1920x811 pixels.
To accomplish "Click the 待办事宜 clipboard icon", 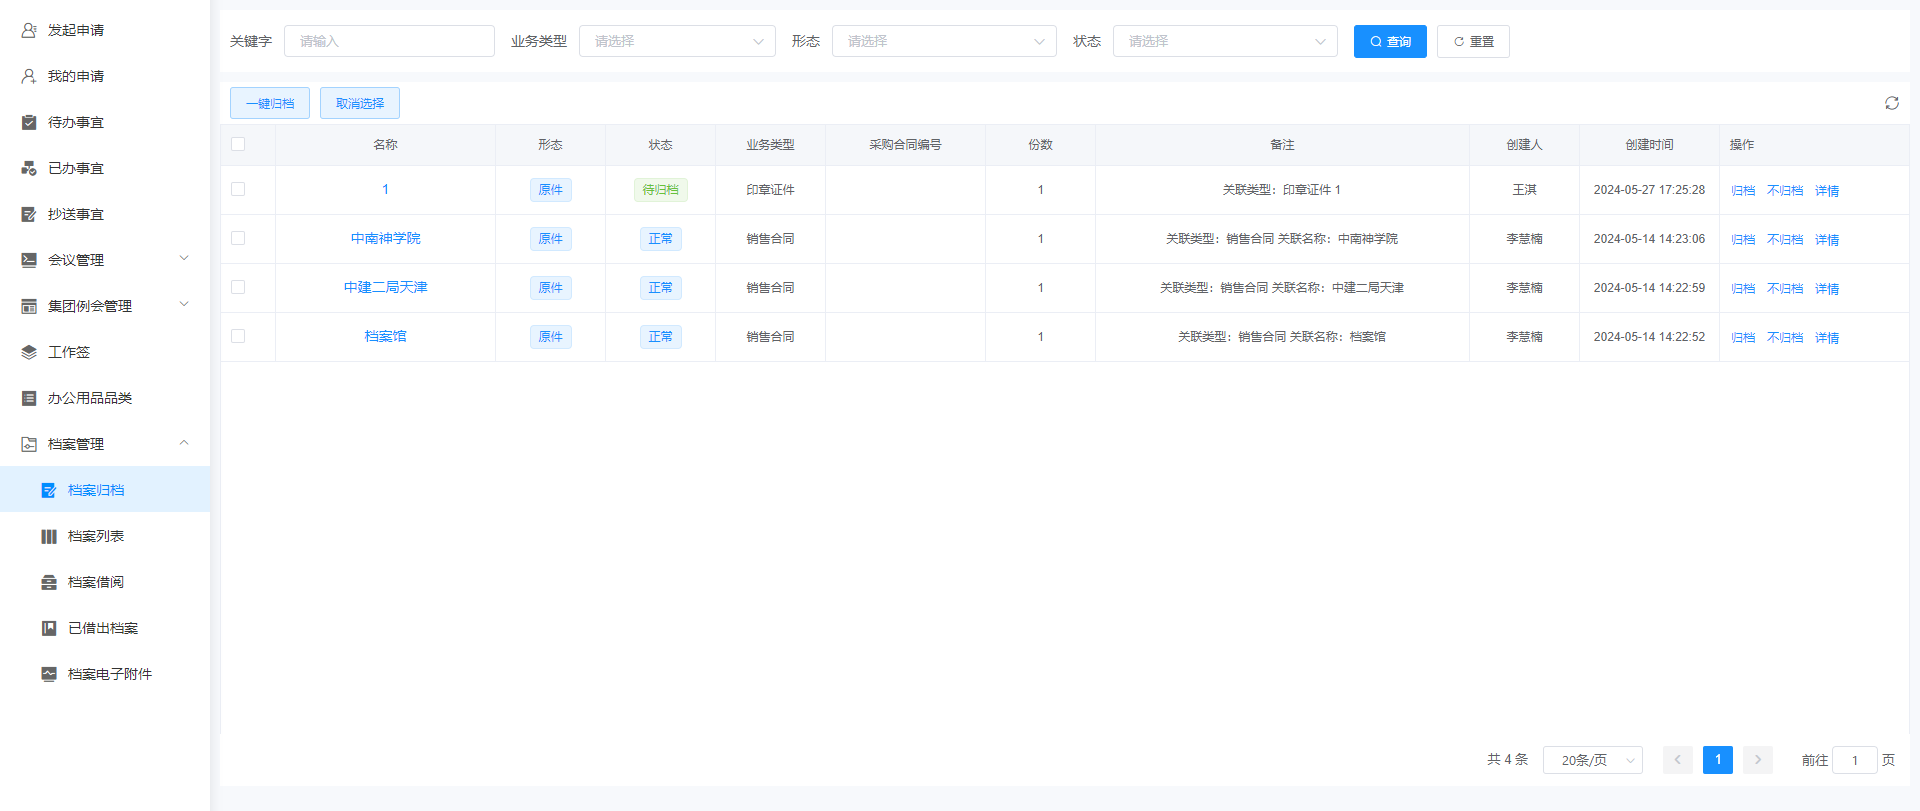I will pos(29,122).
